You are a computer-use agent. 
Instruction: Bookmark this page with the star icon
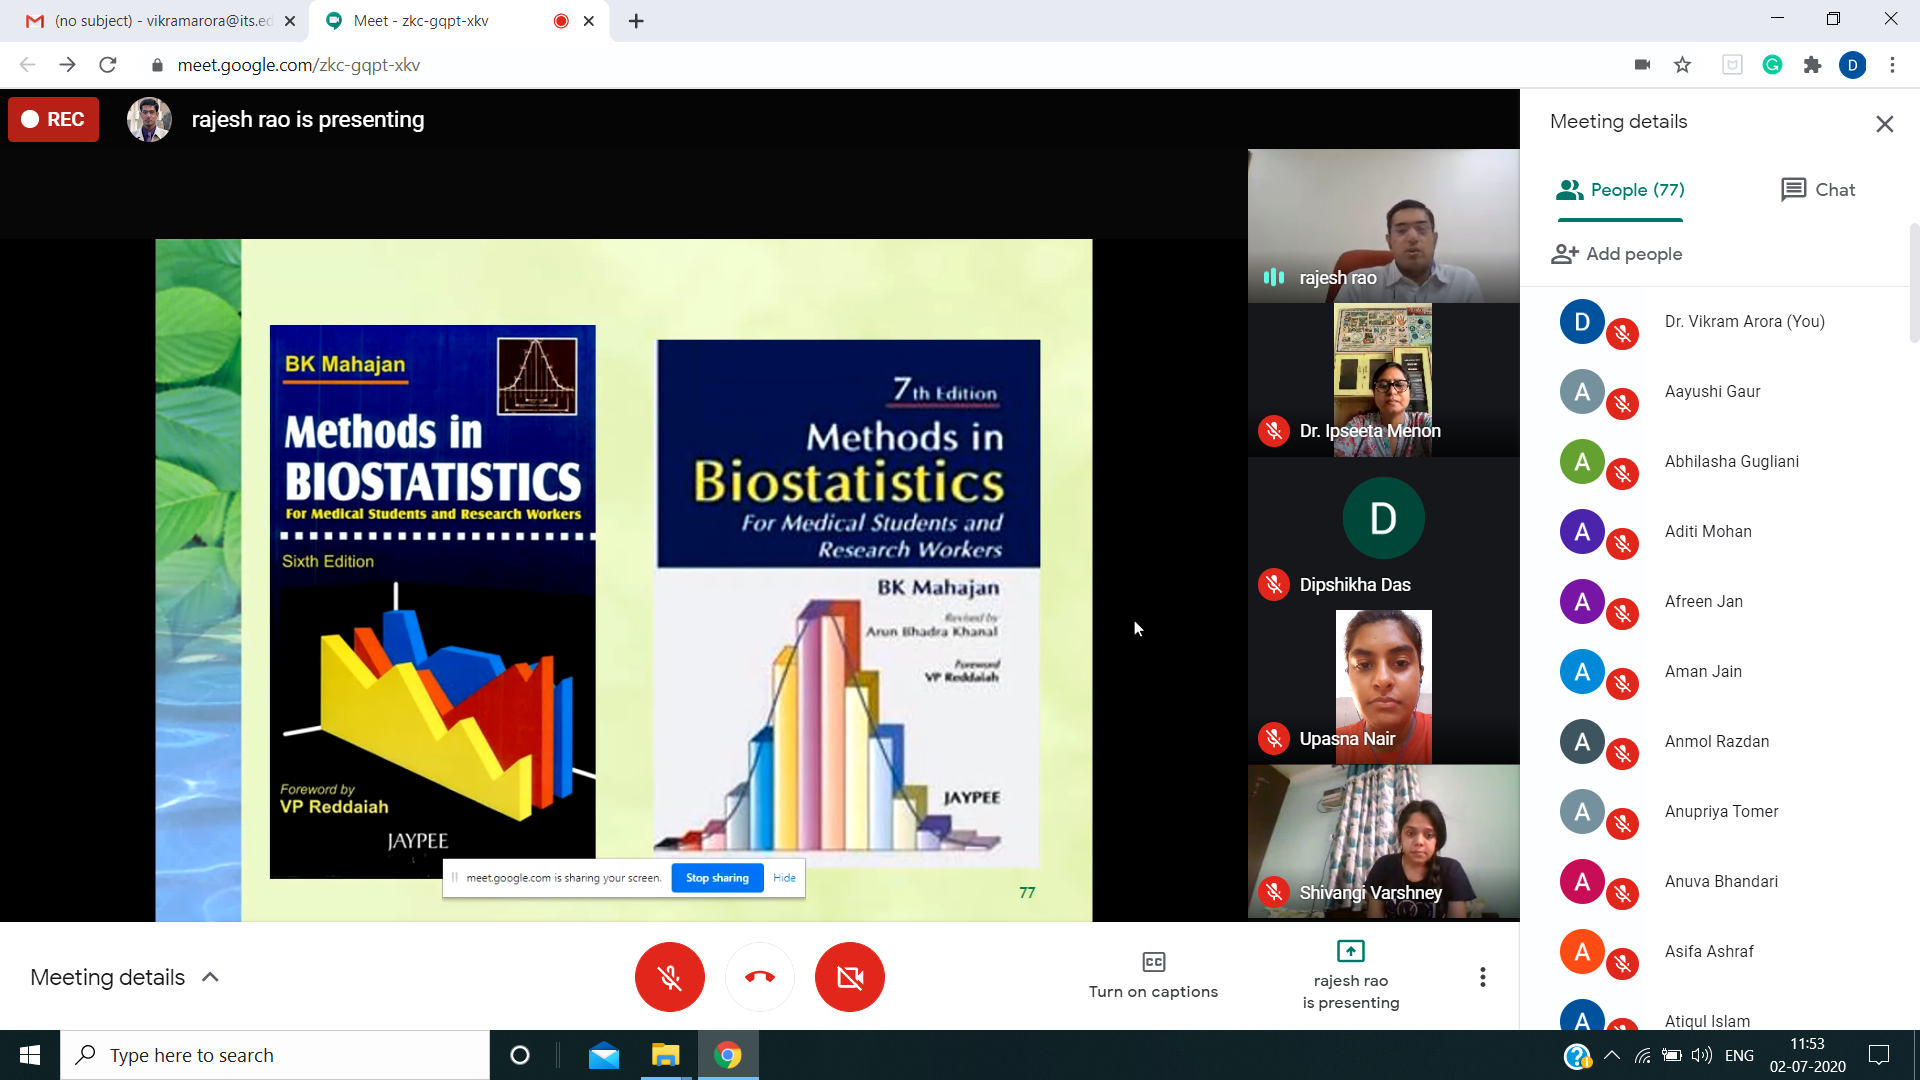(1682, 65)
